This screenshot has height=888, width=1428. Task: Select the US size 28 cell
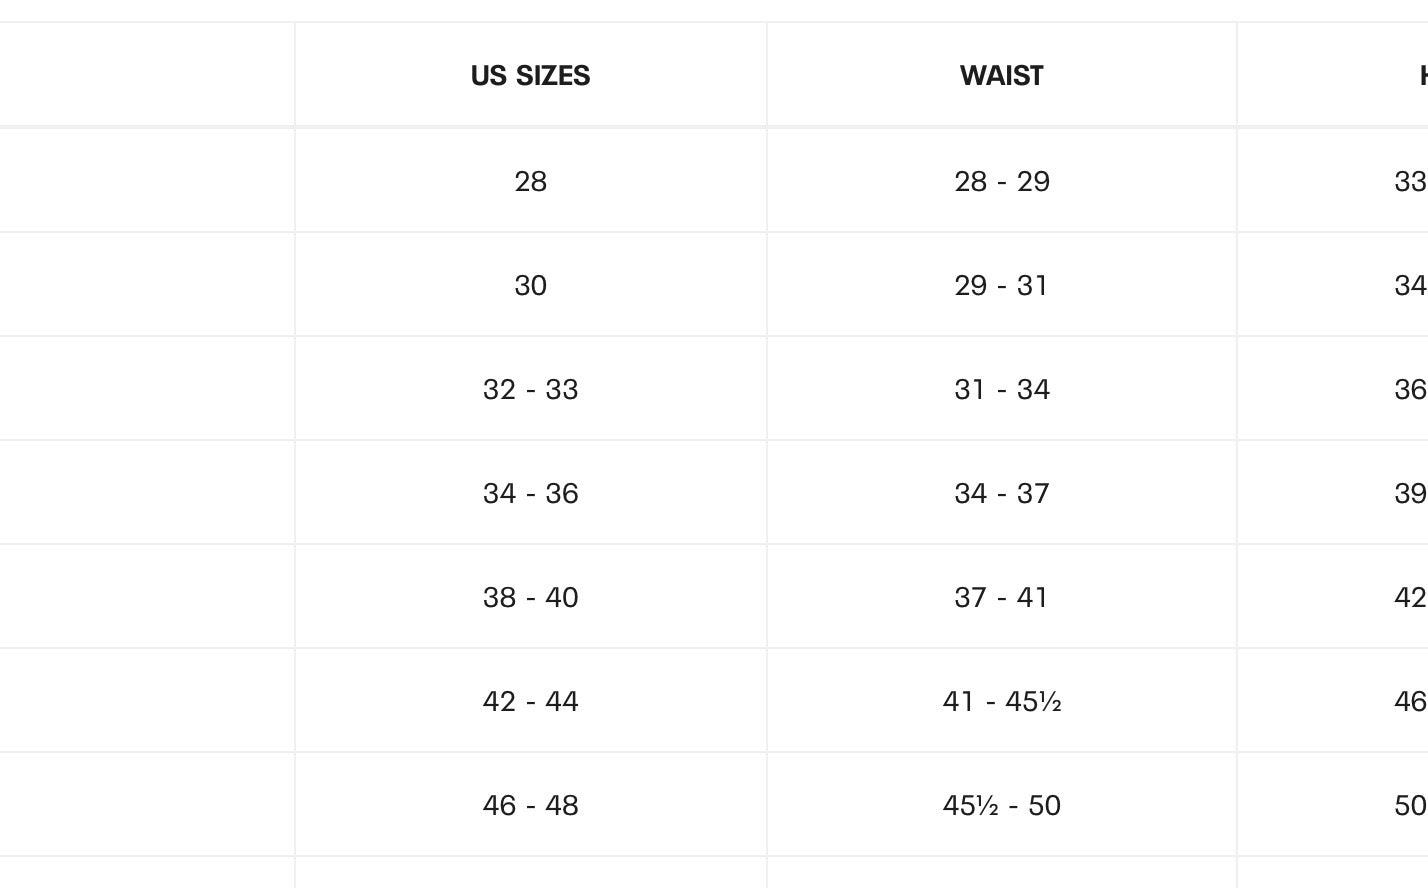coord(530,181)
